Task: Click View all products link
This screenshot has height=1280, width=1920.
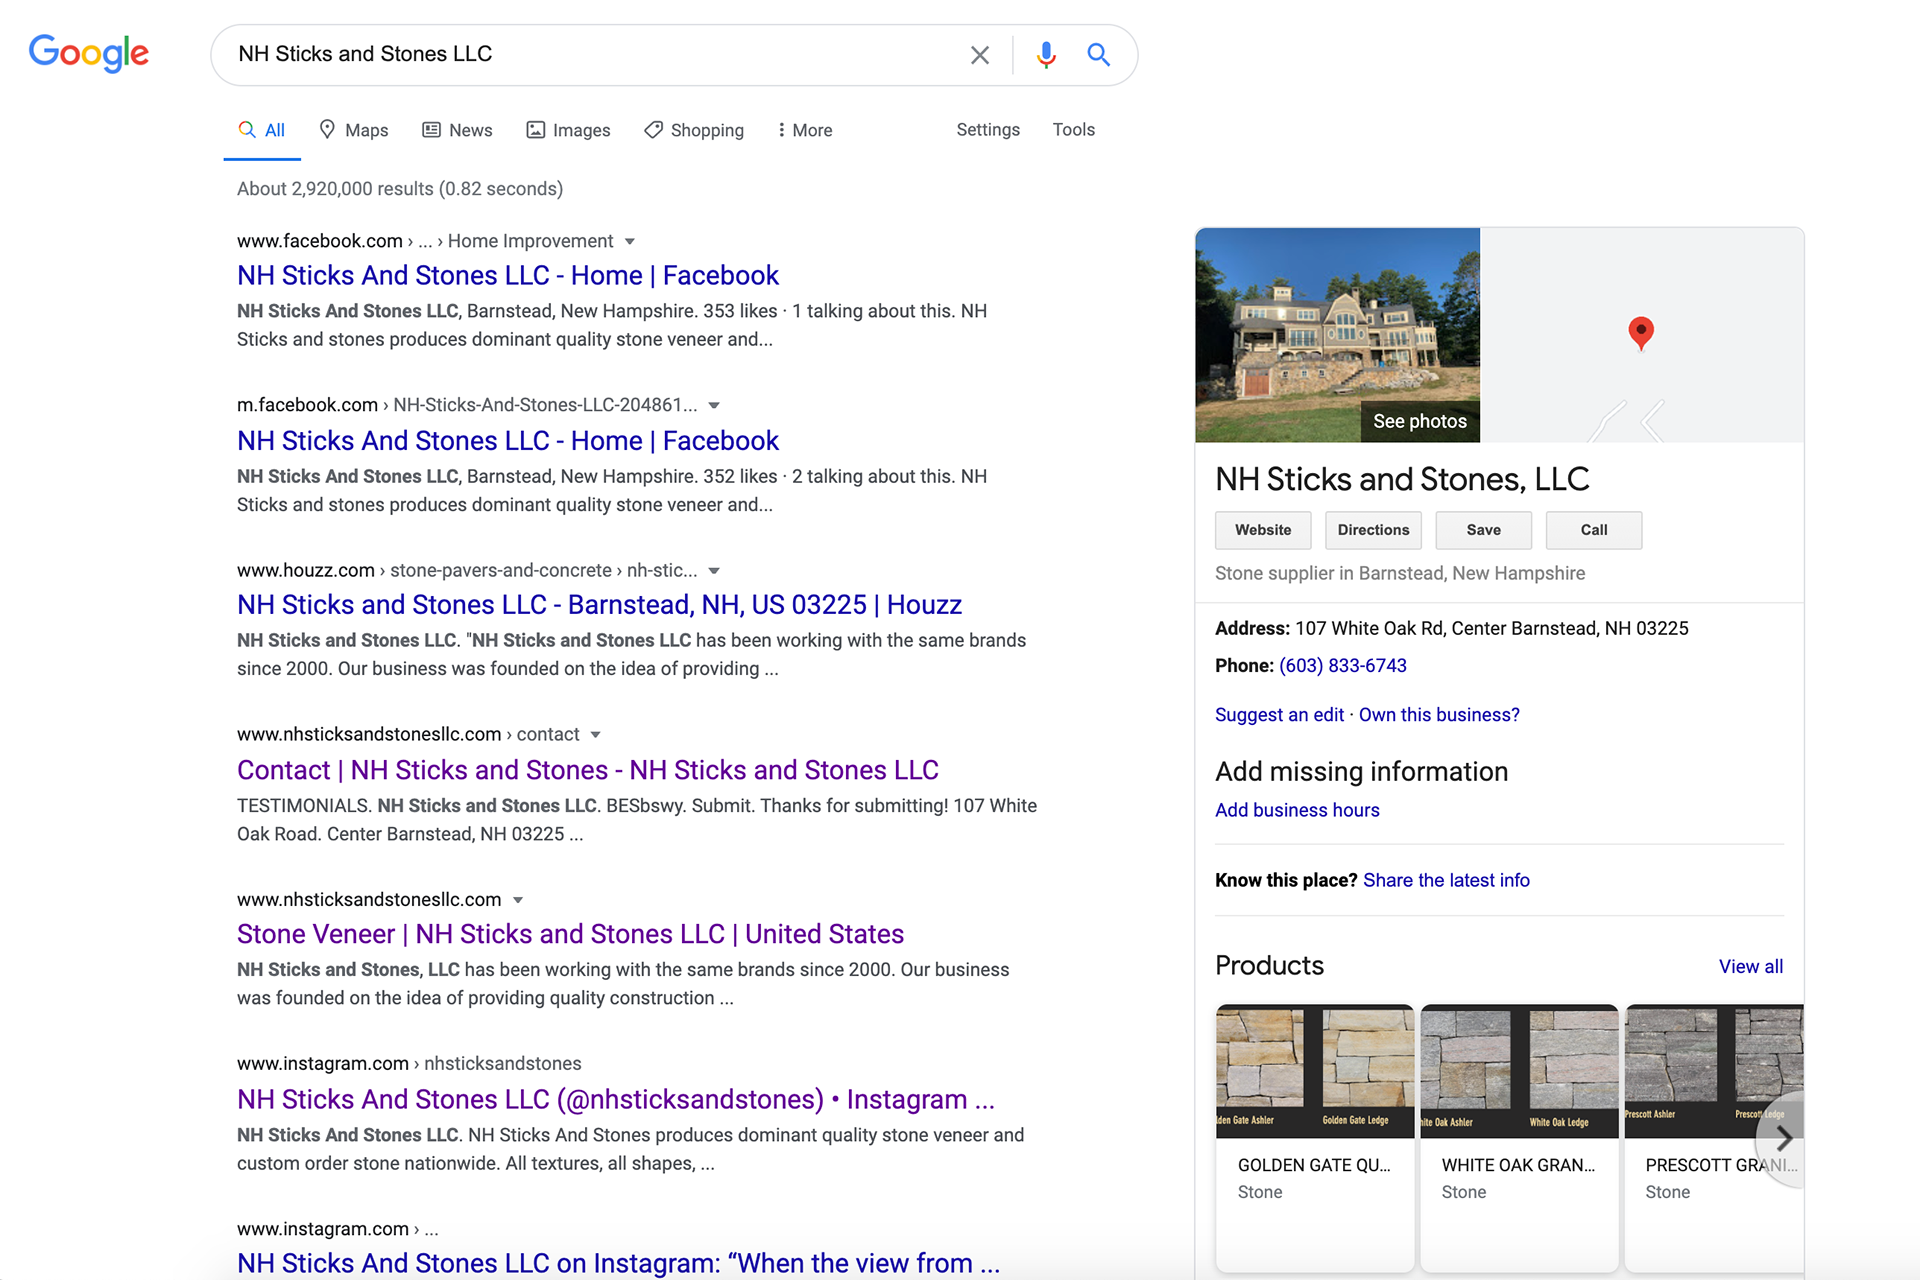Action: tap(1750, 967)
